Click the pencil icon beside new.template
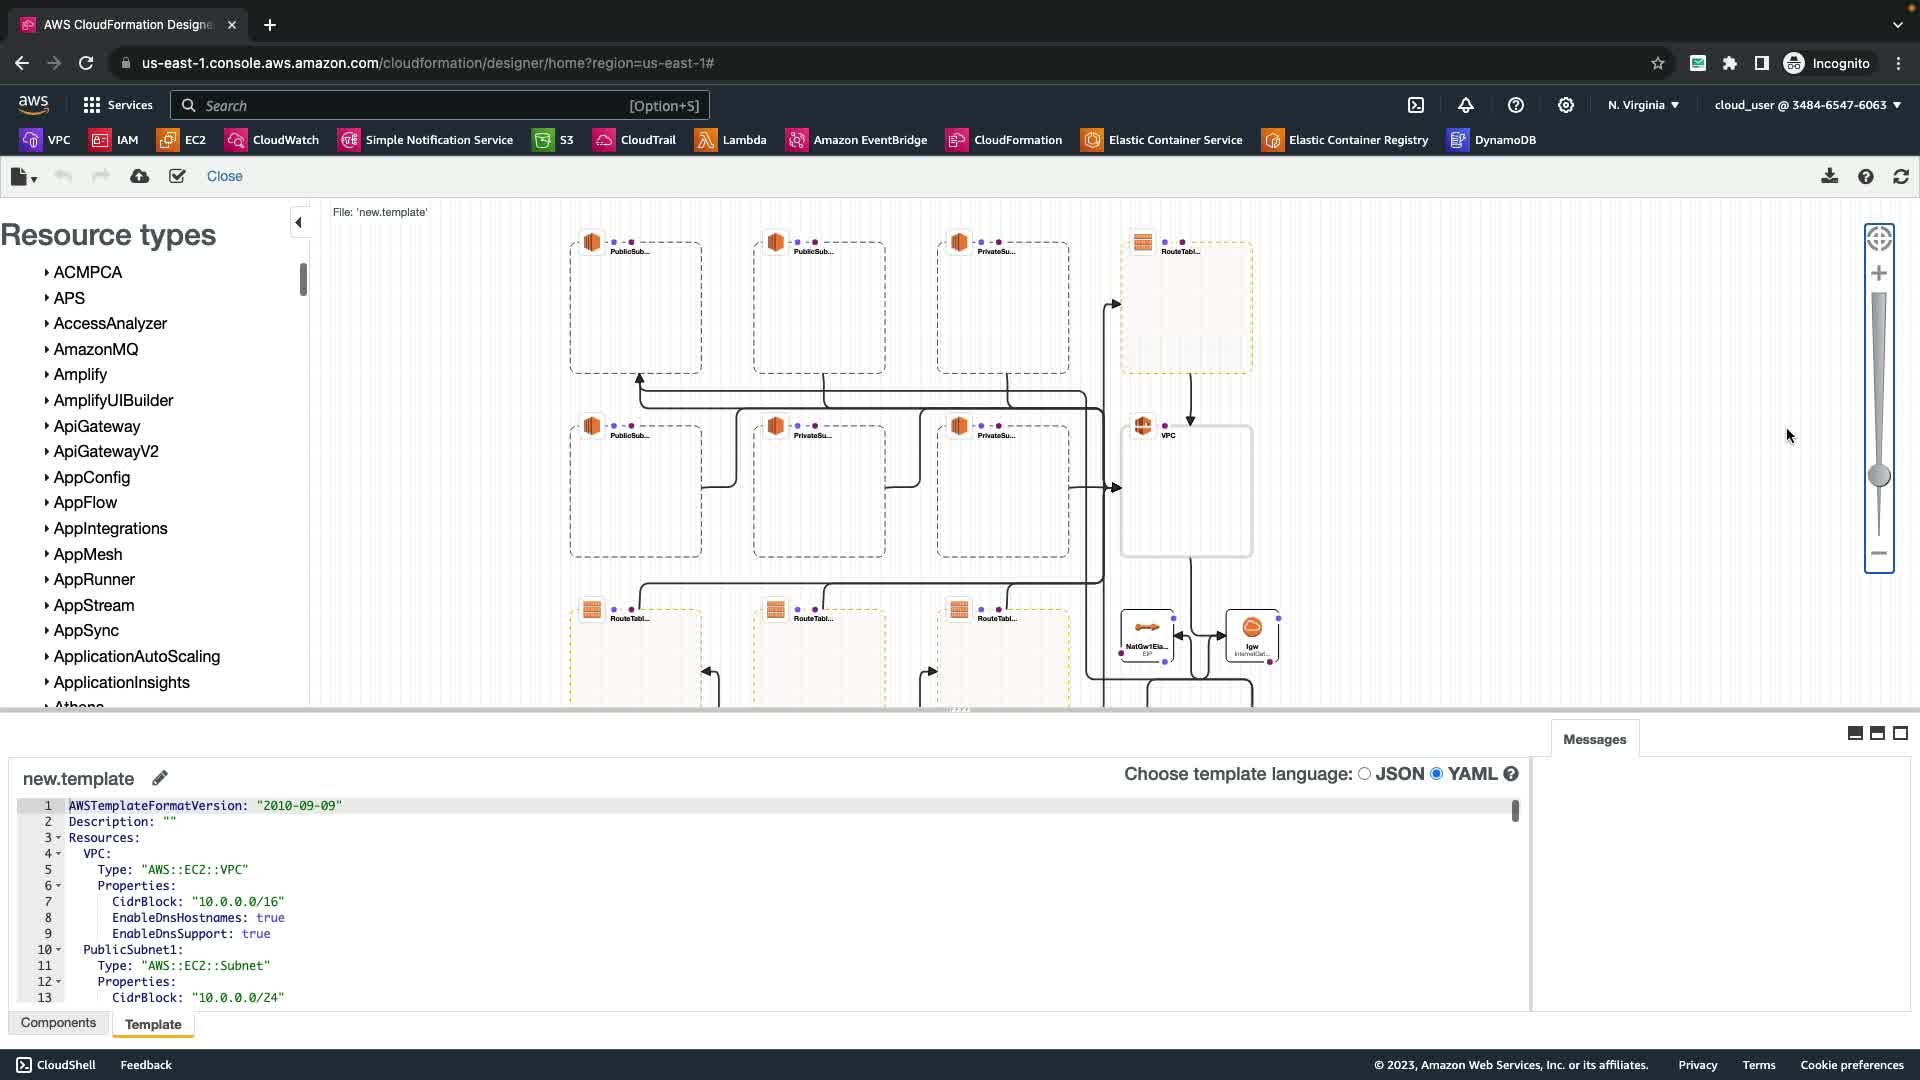This screenshot has width=1920, height=1080. [x=160, y=778]
